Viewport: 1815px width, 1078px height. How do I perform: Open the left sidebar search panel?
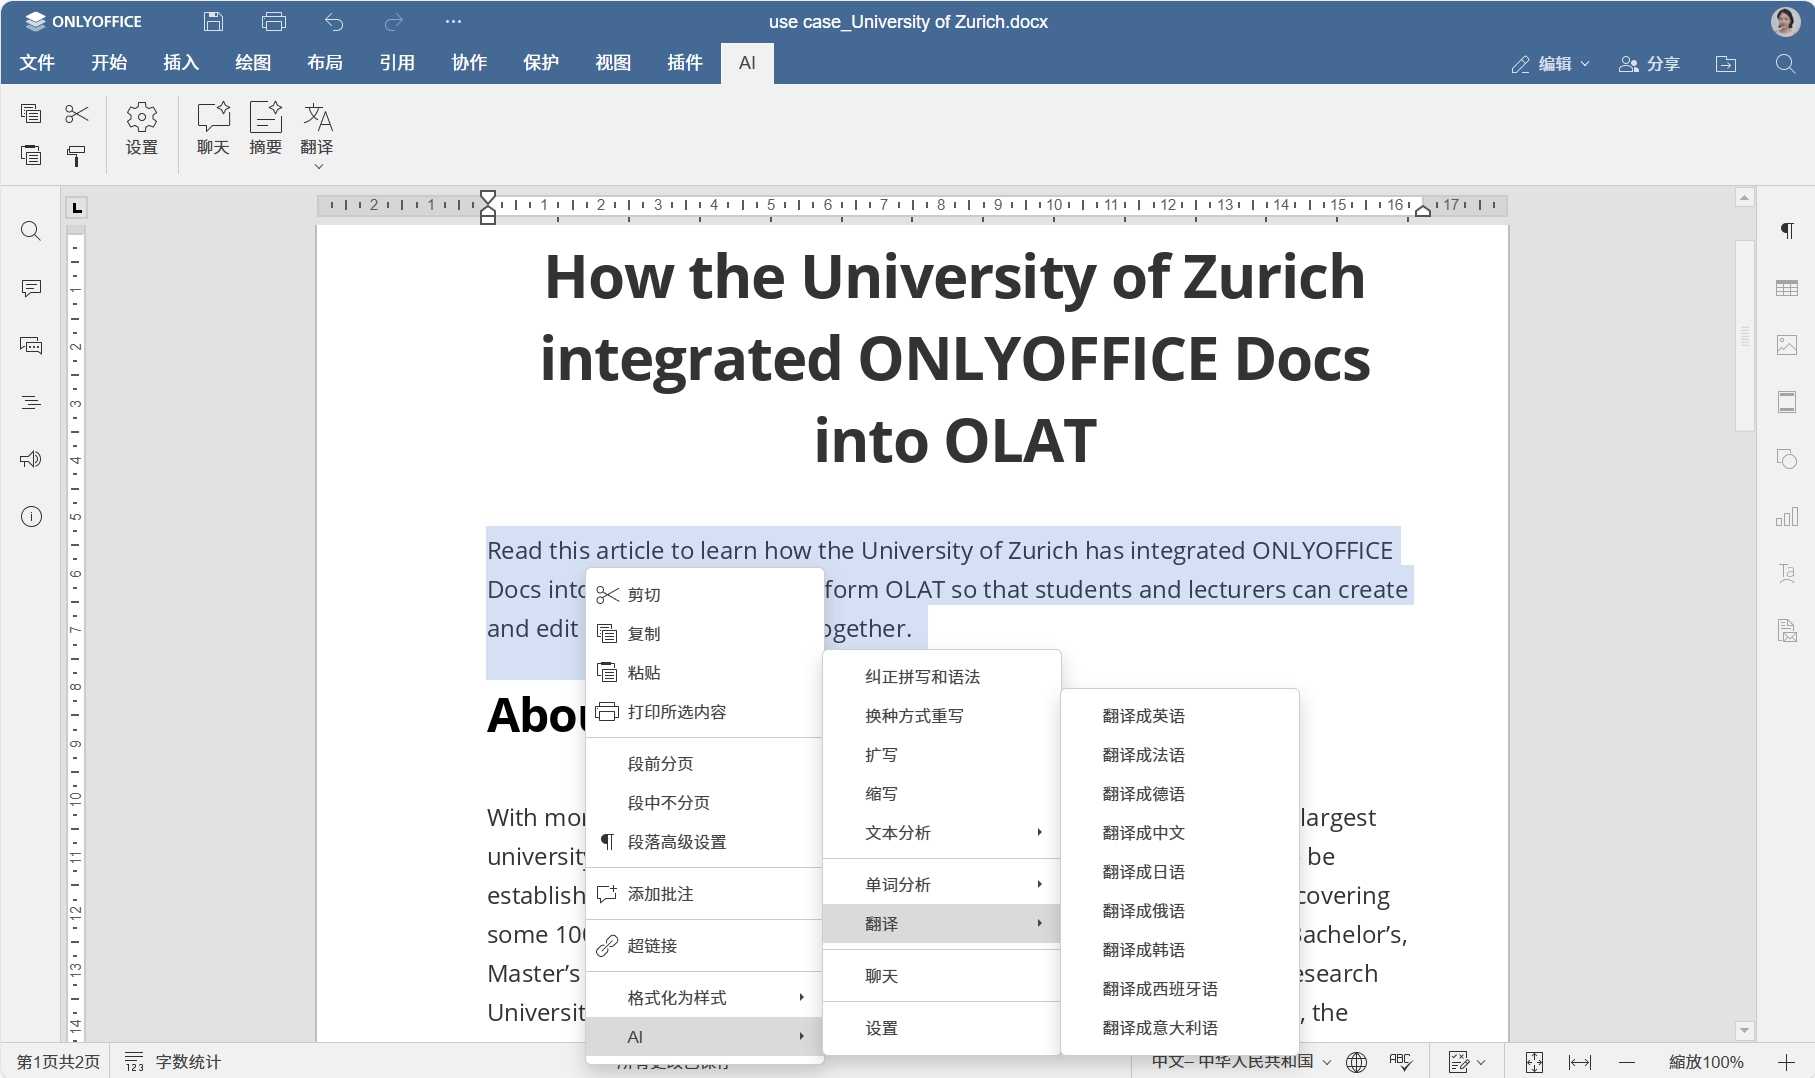pos(31,231)
